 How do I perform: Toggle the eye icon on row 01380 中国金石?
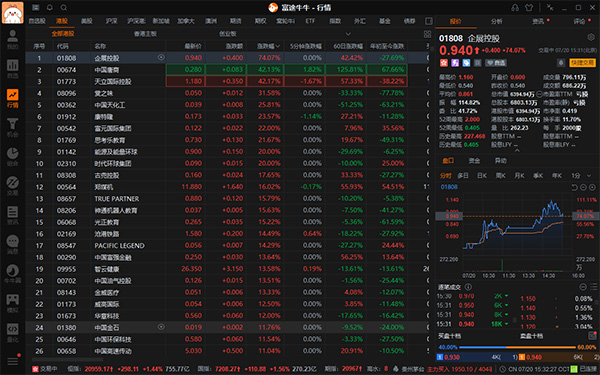[161, 327]
